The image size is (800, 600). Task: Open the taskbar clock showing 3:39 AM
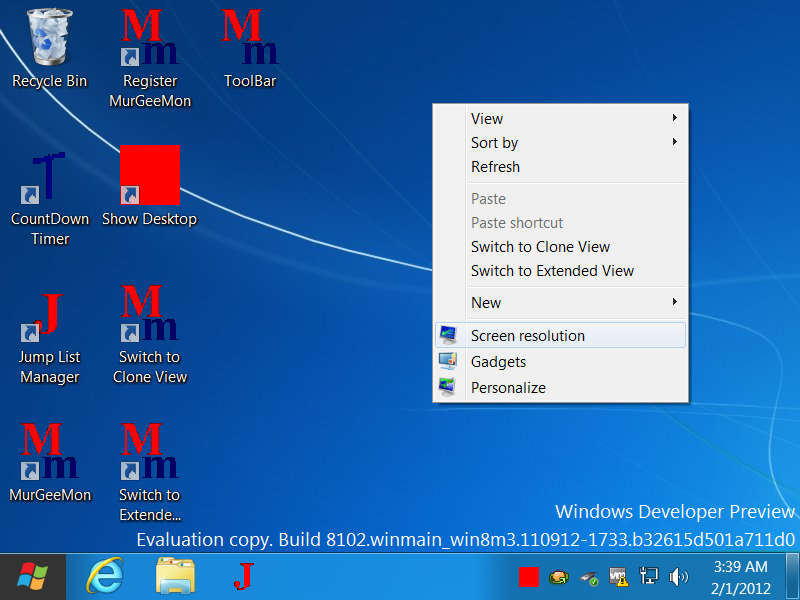click(740, 577)
